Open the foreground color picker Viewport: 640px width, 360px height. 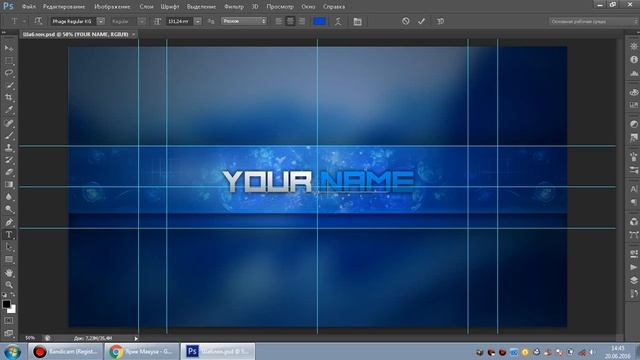6,304
